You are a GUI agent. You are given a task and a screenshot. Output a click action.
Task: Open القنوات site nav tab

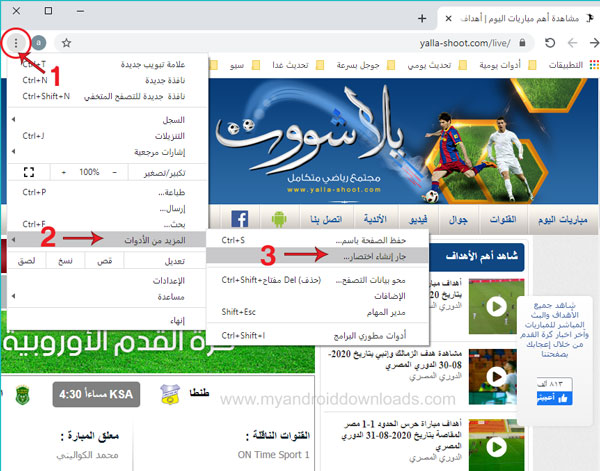pyautogui.click(x=503, y=220)
